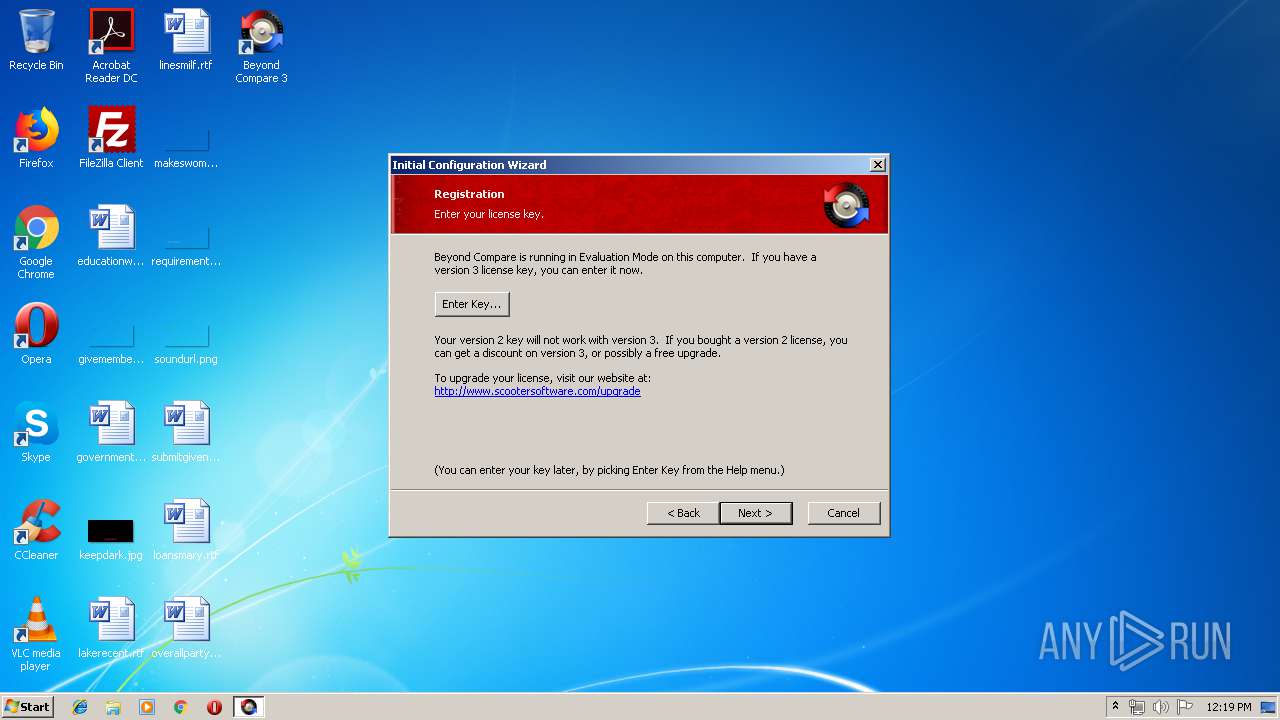Open loansmary.rtf document icon
The image size is (1280, 720).
click(186, 530)
